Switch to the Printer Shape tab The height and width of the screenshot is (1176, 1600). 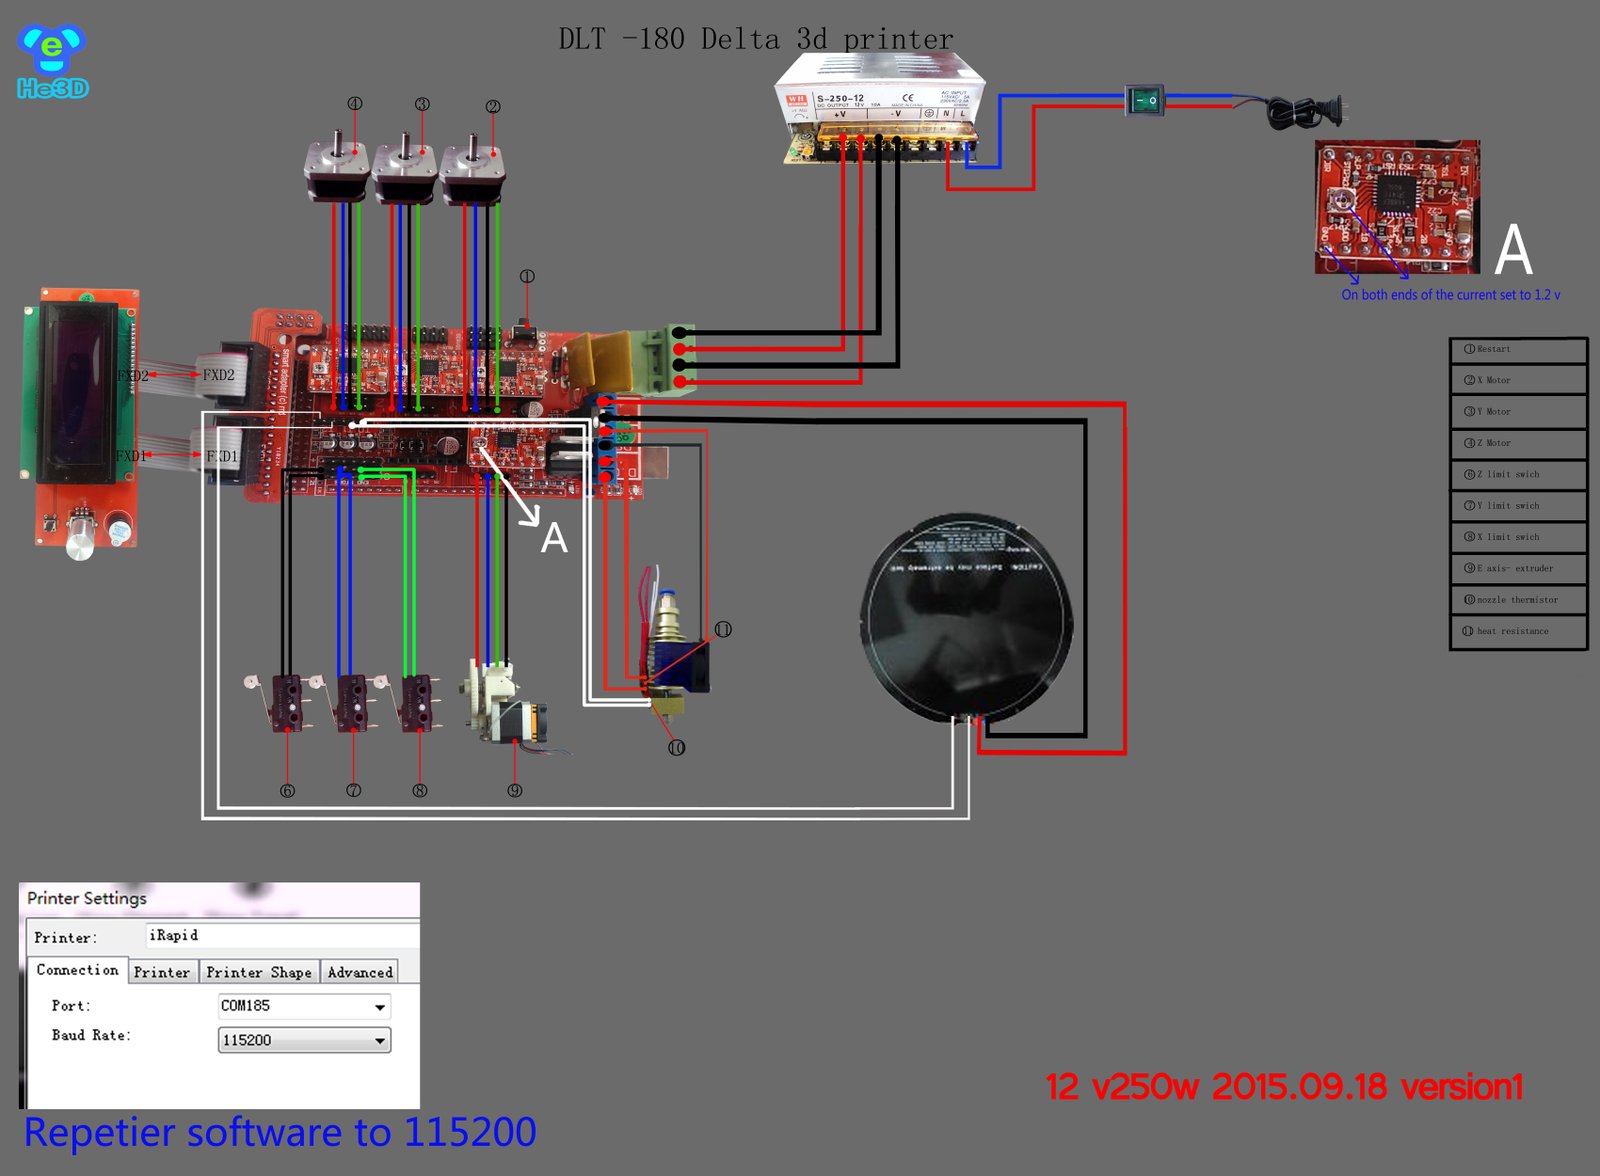[x=259, y=972]
